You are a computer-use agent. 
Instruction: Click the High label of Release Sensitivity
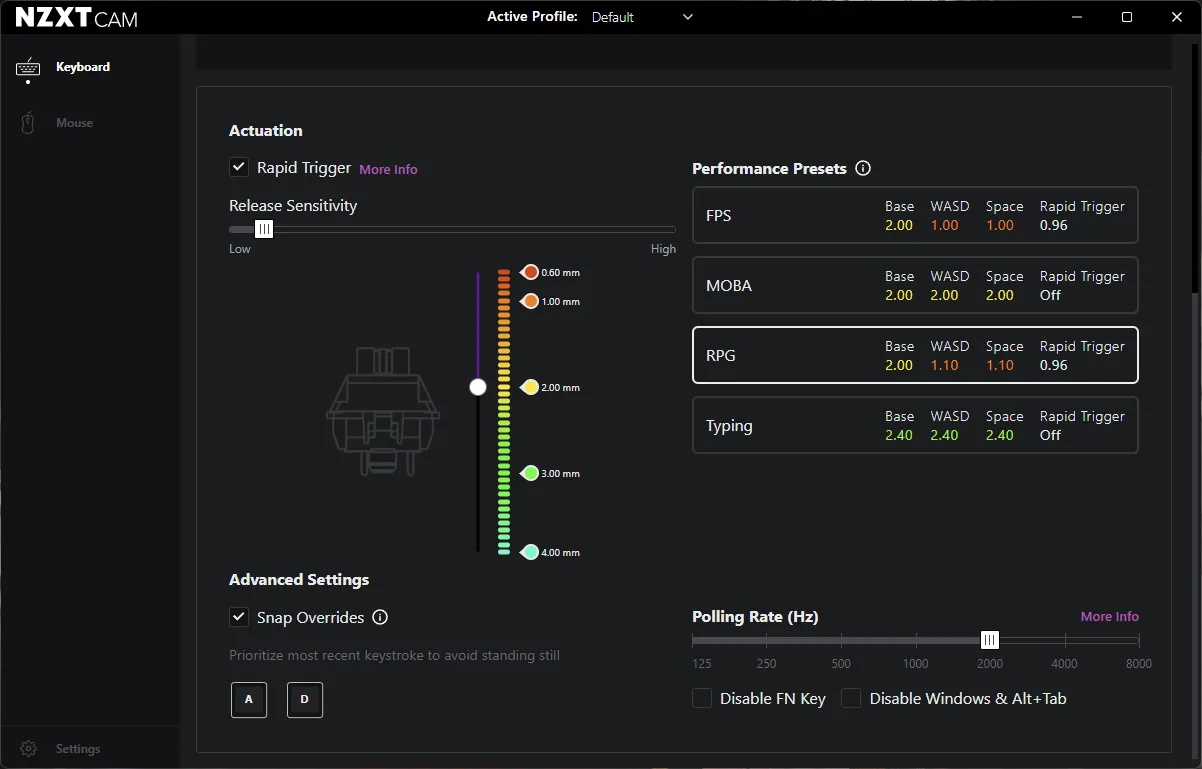coord(663,249)
